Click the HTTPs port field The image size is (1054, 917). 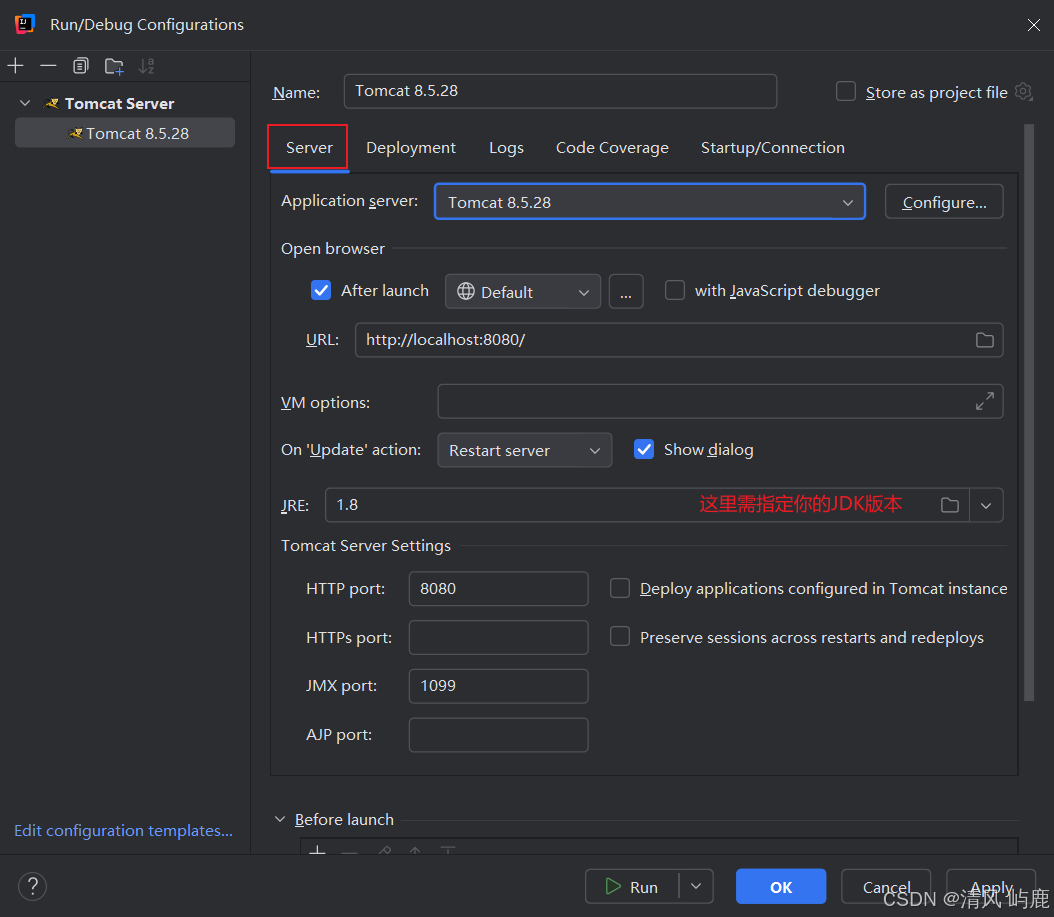coord(498,637)
